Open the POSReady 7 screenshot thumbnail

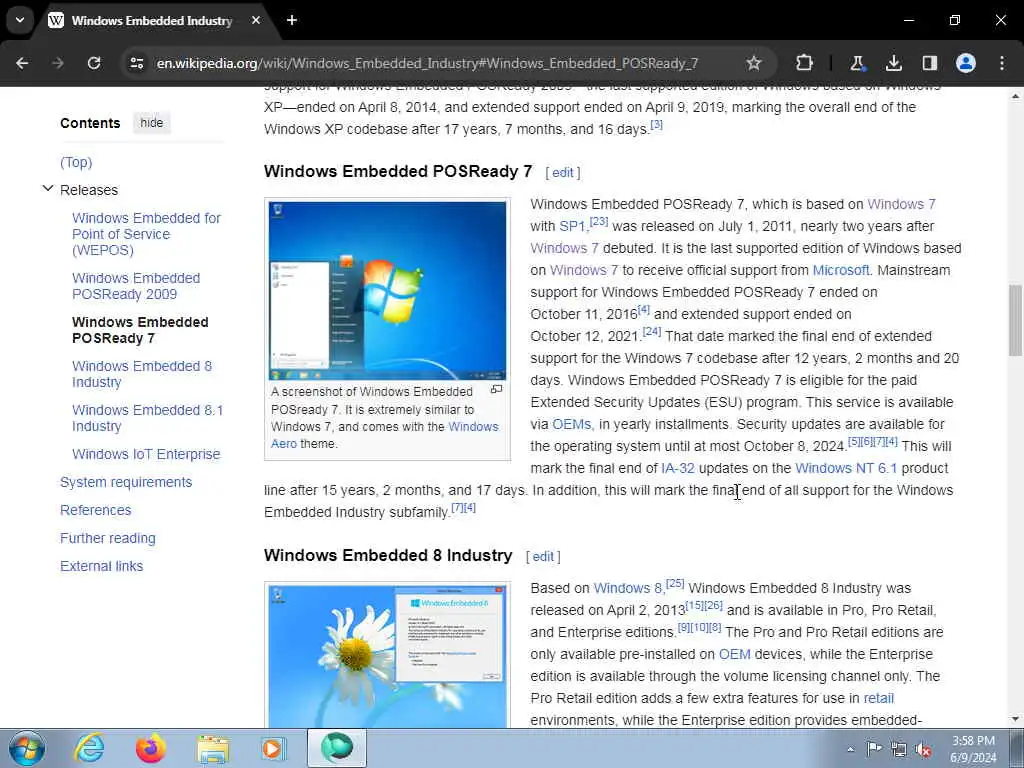(x=387, y=291)
